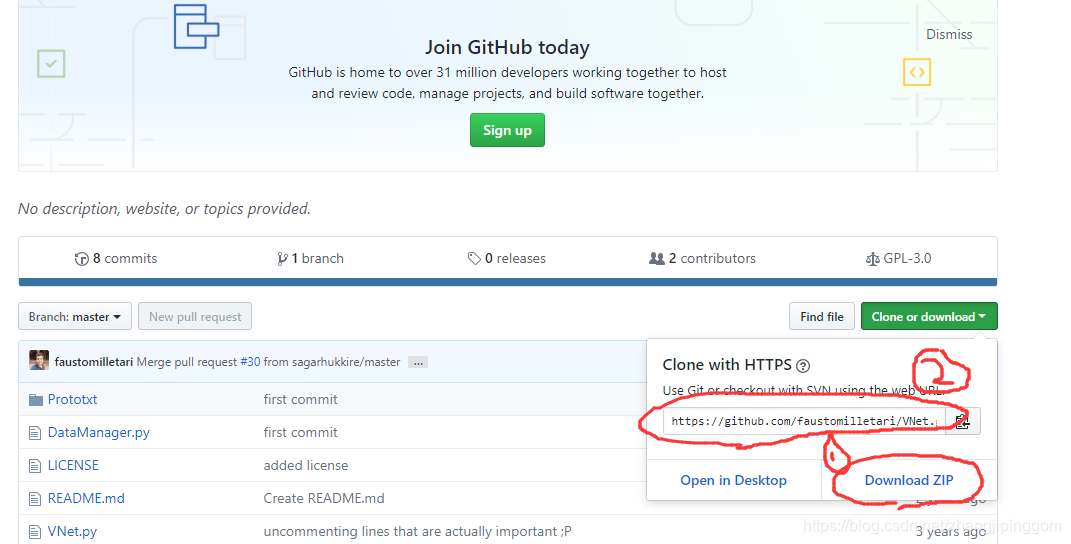The width and height of the screenshot is (1071, 544).
Task: Click the releases tag icon
Action: (474, 258)
